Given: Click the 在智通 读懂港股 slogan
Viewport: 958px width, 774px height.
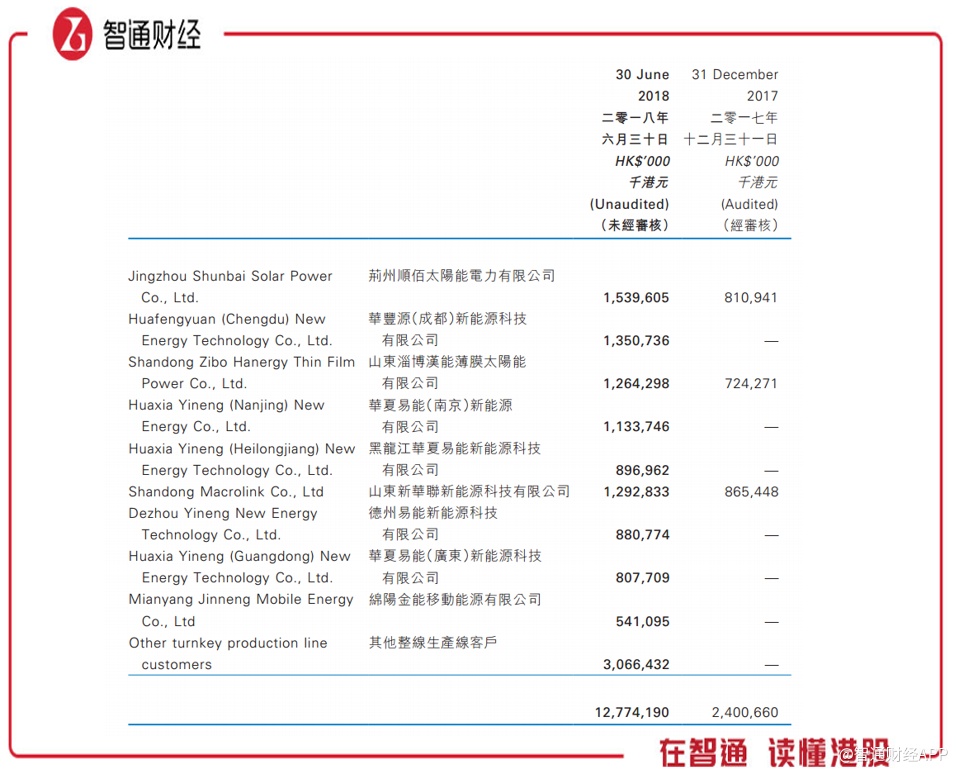Looking at the screenshot, I should click(774, 753).
